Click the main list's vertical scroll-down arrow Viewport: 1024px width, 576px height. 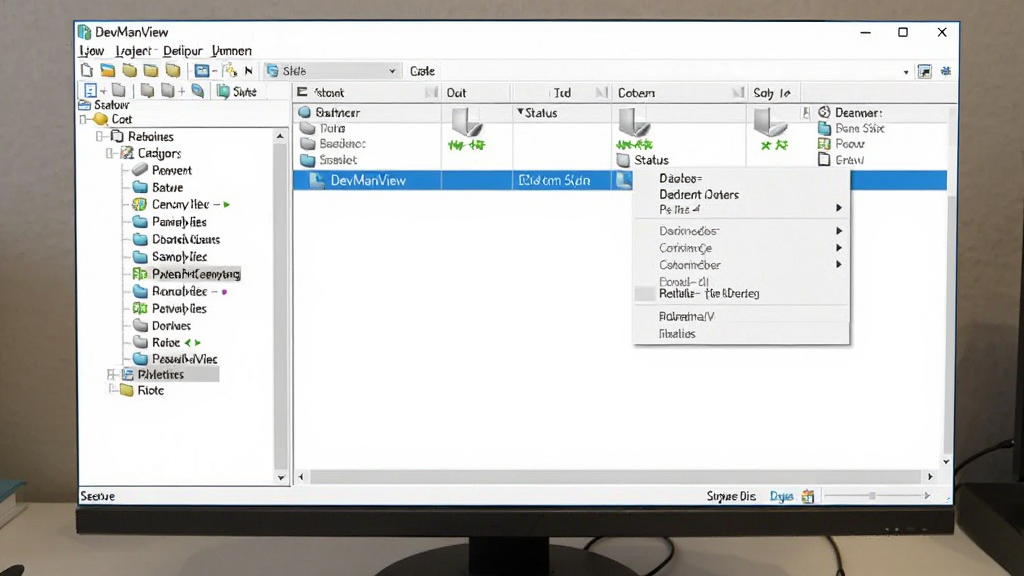pyautogui.click(x=946, y=462)
